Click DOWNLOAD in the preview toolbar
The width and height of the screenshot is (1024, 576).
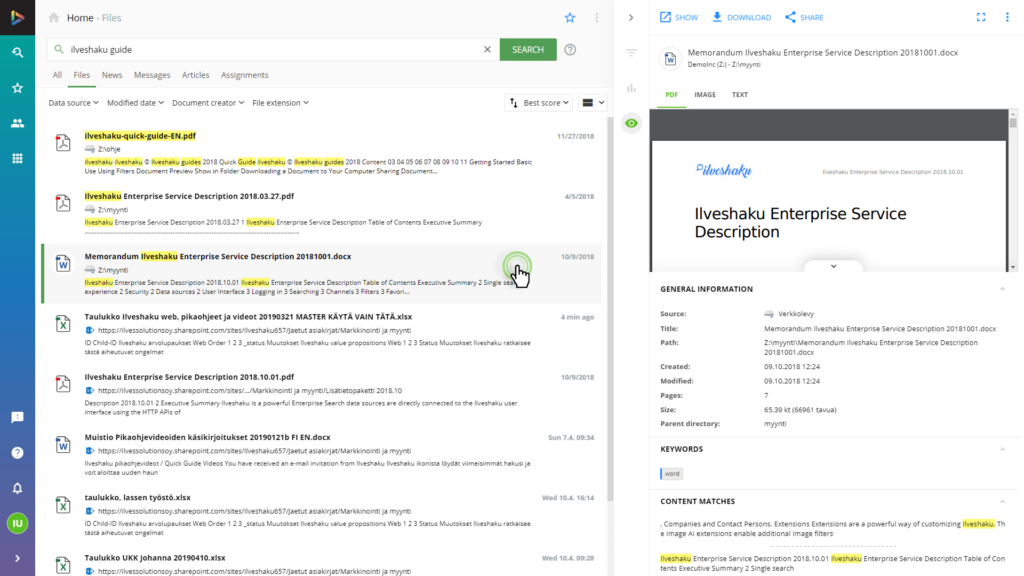coord(741,18)
